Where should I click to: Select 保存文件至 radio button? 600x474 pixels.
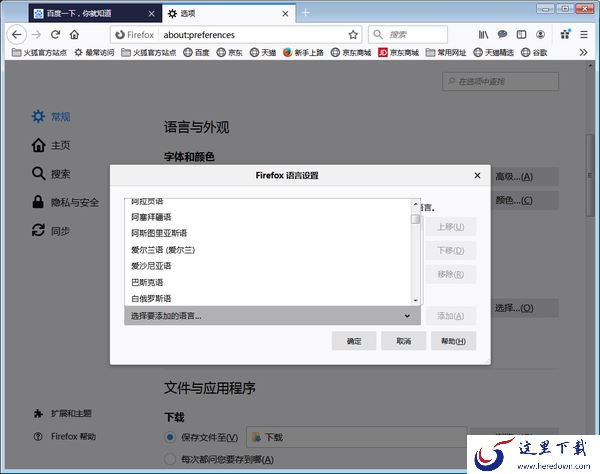170,437
